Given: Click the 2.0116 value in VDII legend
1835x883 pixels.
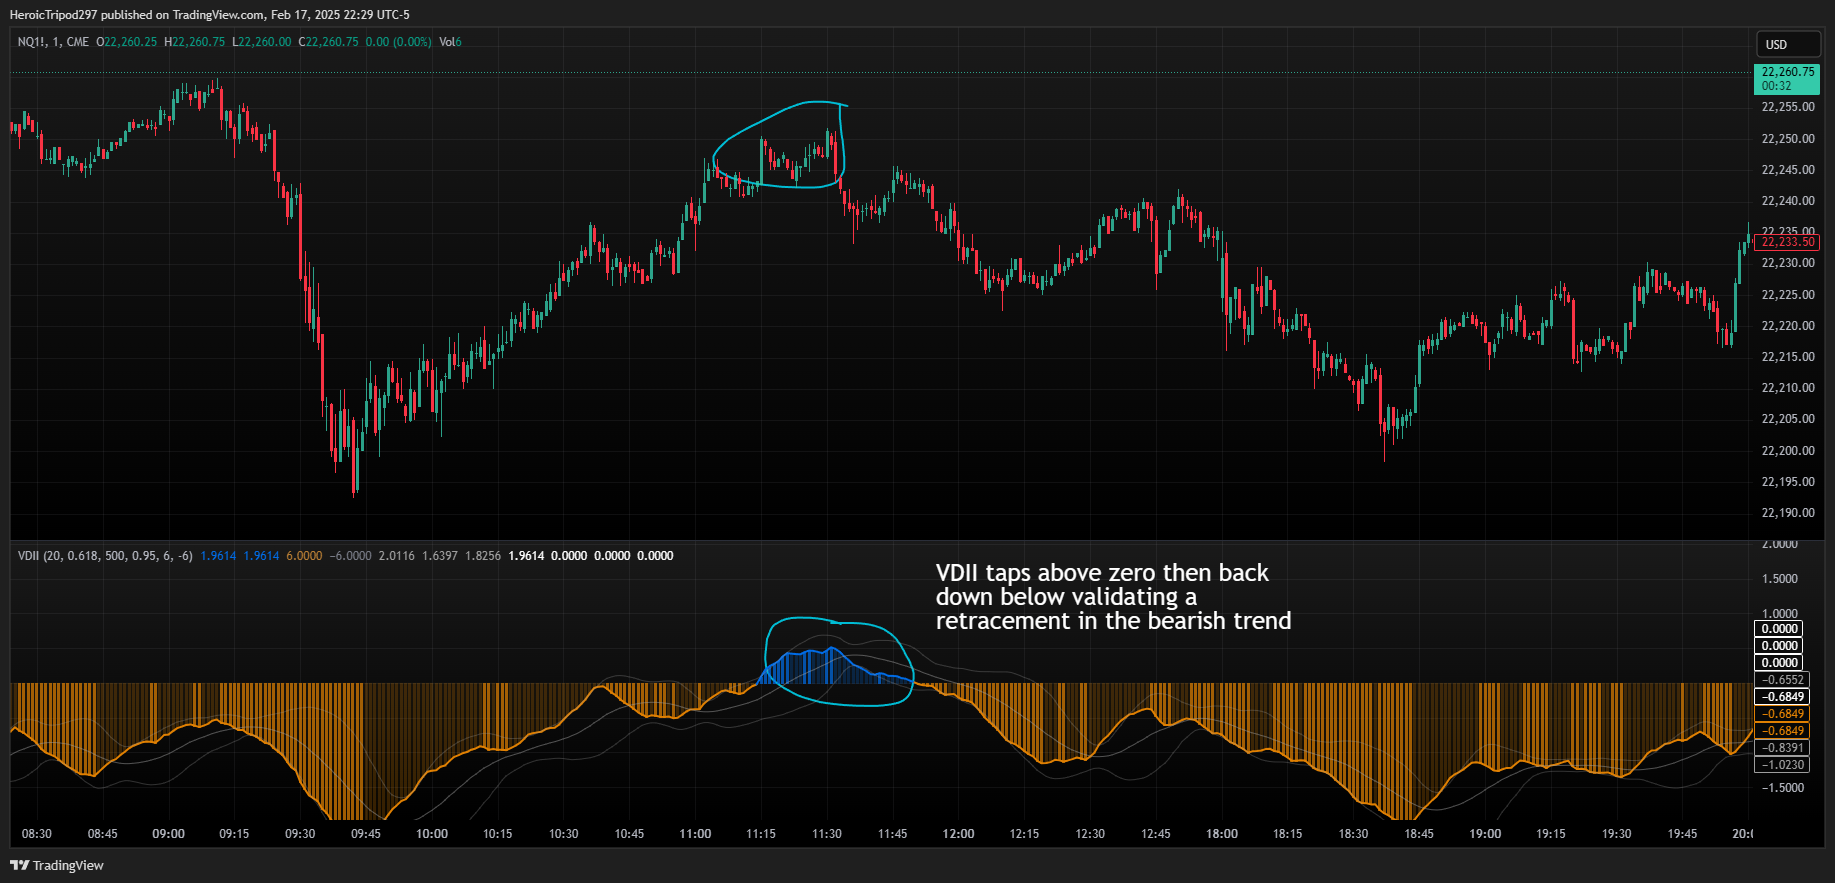Looking at the screenshot, I should pos(396,556).
